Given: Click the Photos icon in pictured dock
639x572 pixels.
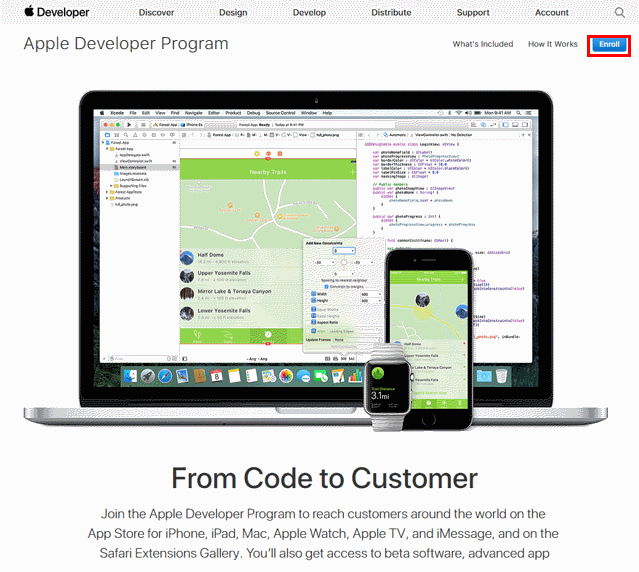Looking at the screenshot, I should point(286,376).
